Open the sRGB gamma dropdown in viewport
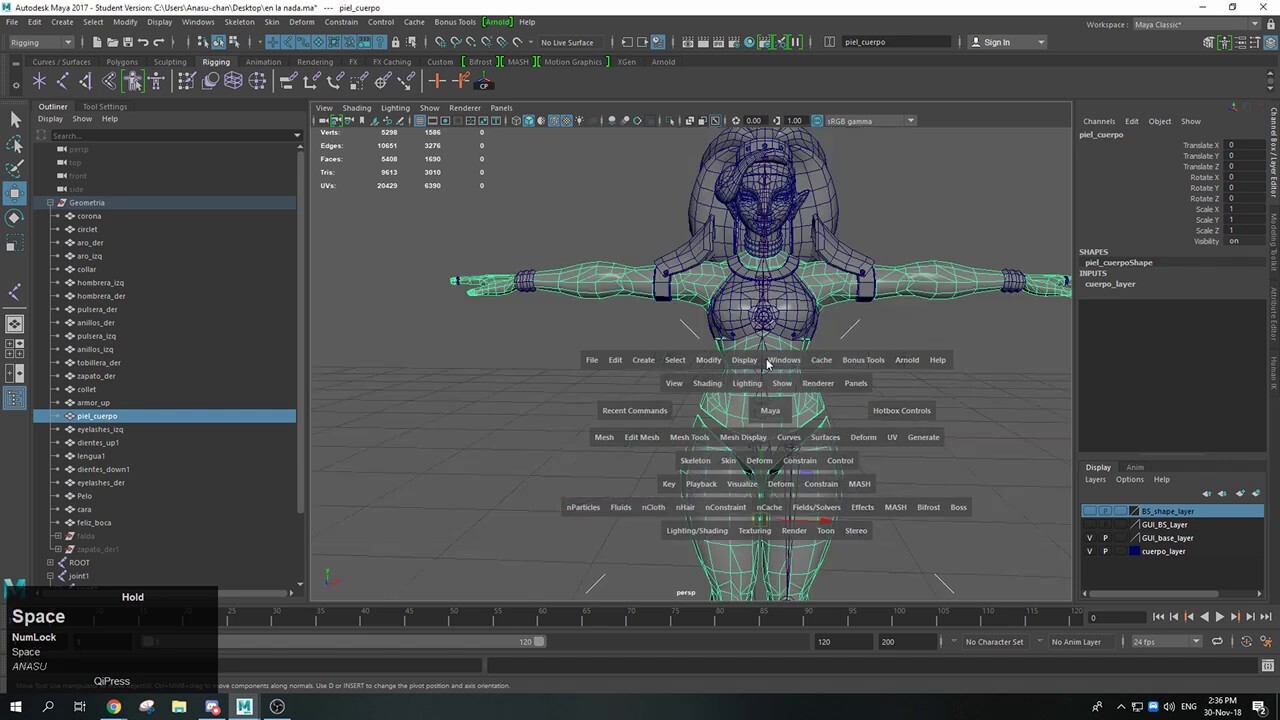1280x720 pixels. [909, 121]
